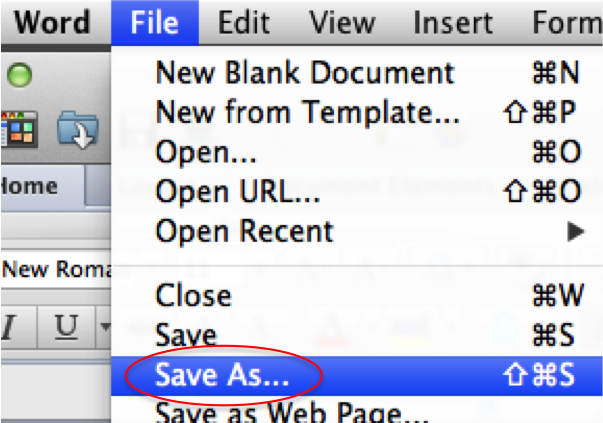
Task: Expand the Open Recent submenu arrow
Action: pyautogui.click(x=576, y=232)
